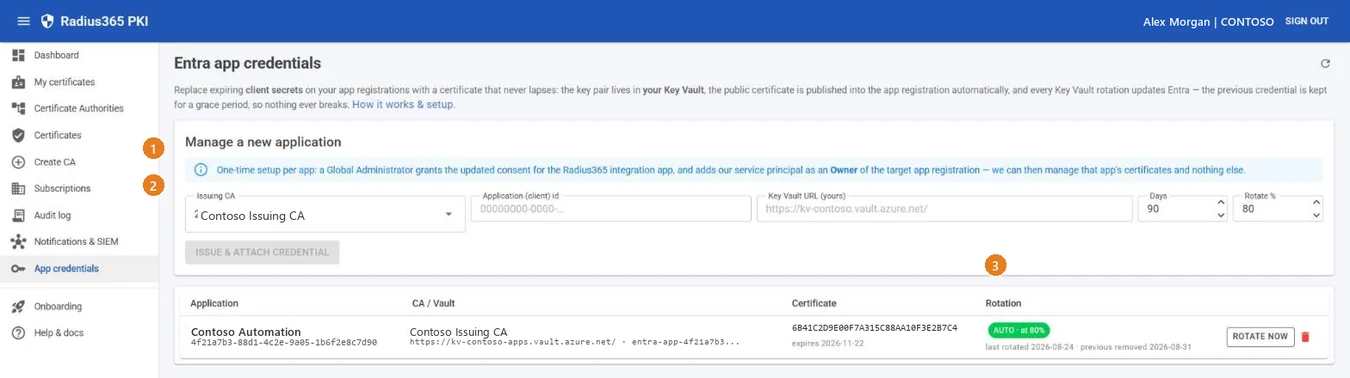The width and height of the screenshot is (1350, 378).
Task: Open Dashboard from the sidebar
Action: click(79, 55)
